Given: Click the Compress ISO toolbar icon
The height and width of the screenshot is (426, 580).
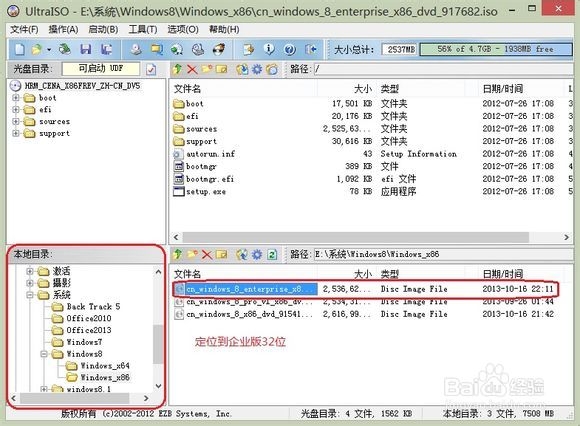Looking at the screenshot, I should point(248,49).
